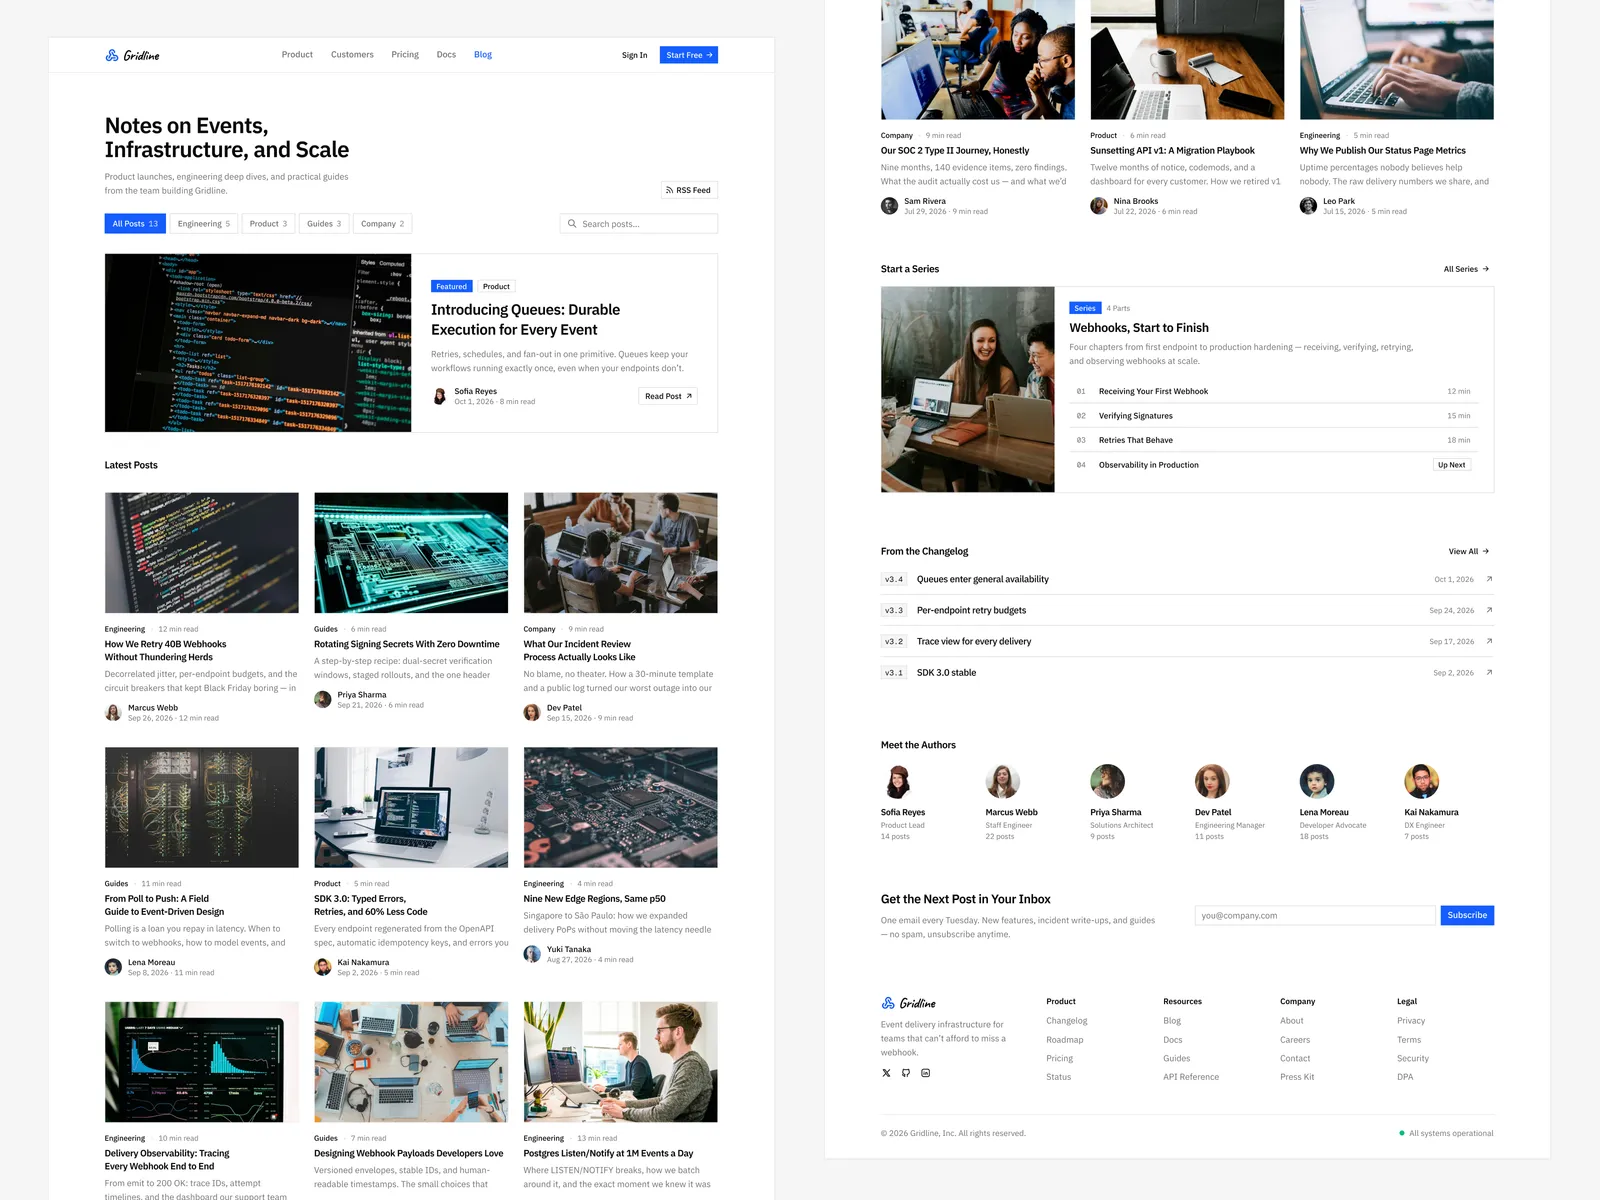Open the external arrow for the v3.4 changelog entry
1600x1200 pixels.
1489,579
